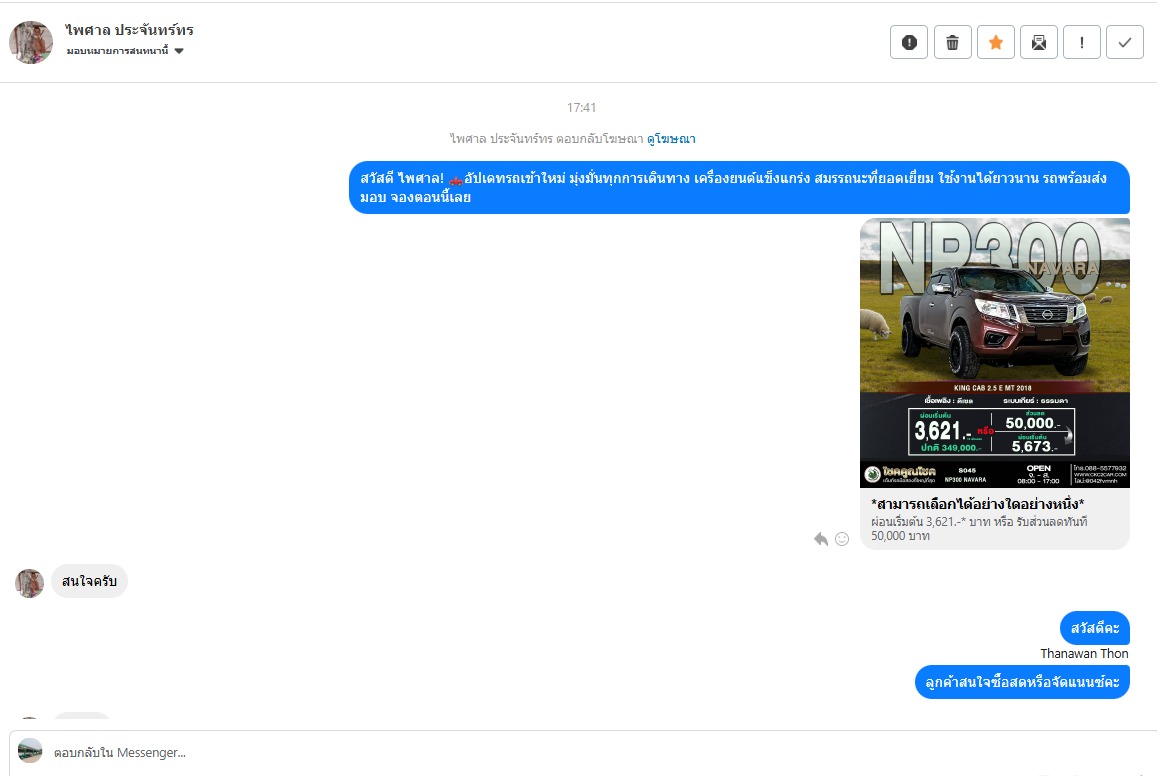Click reply arrow icon beside ad card
Image resolution: width=1157 pixels, height=776 pixels.
[x=821, y=538]
